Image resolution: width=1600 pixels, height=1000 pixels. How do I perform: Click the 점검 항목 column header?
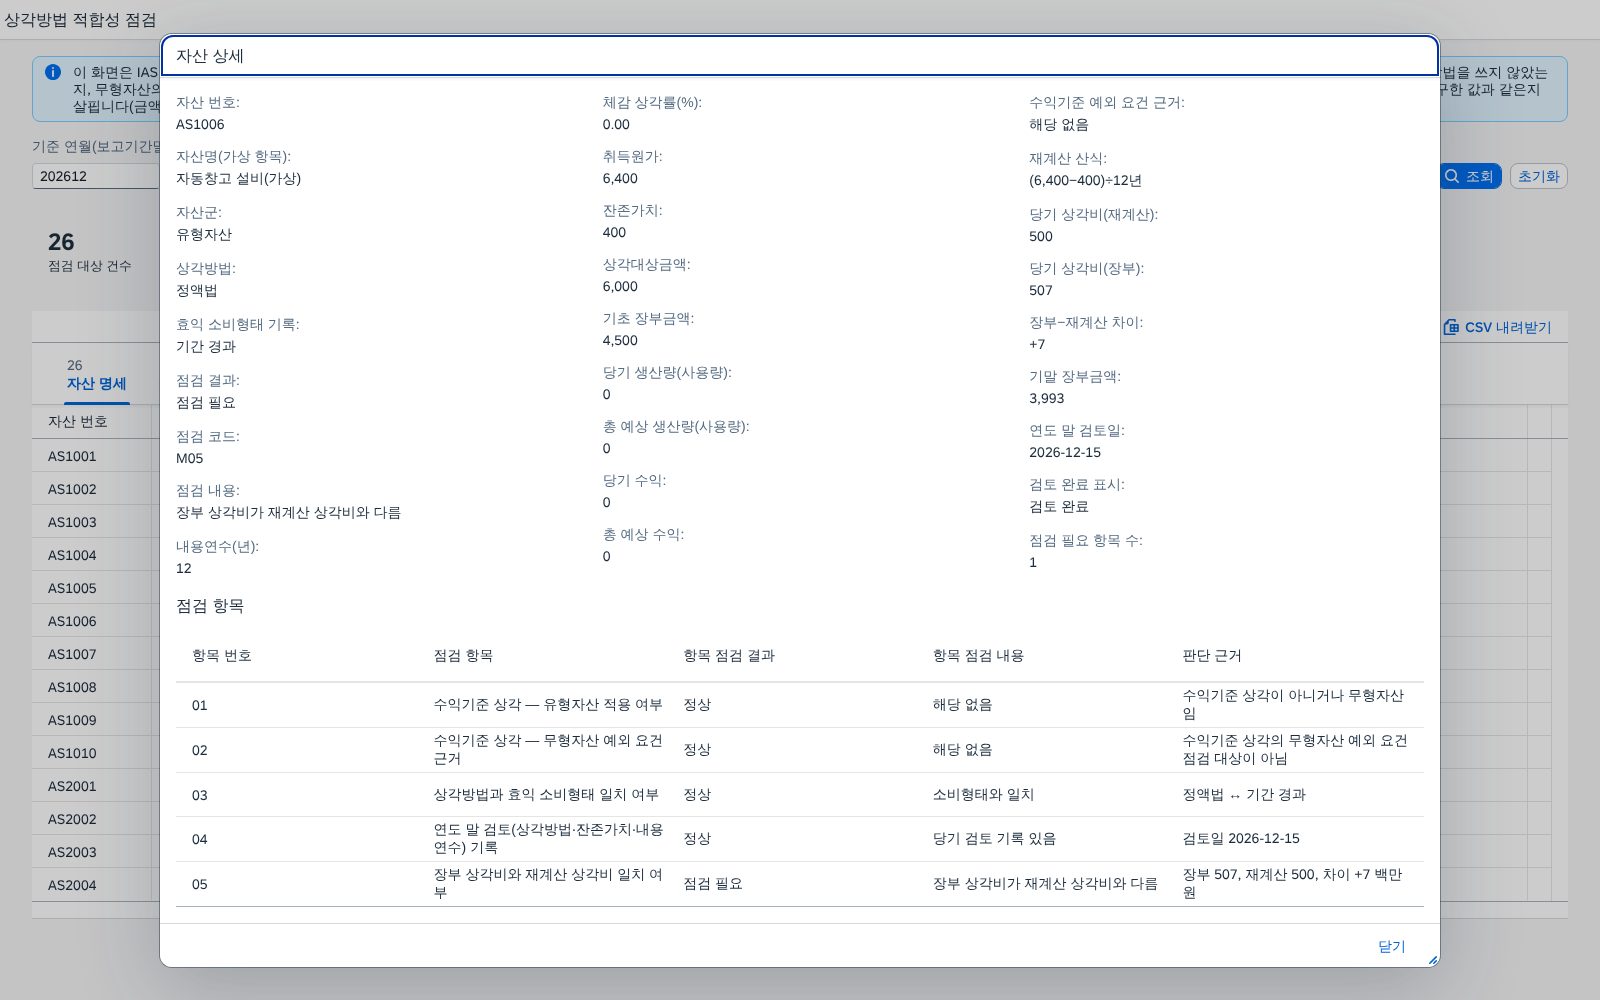(463, 656)
